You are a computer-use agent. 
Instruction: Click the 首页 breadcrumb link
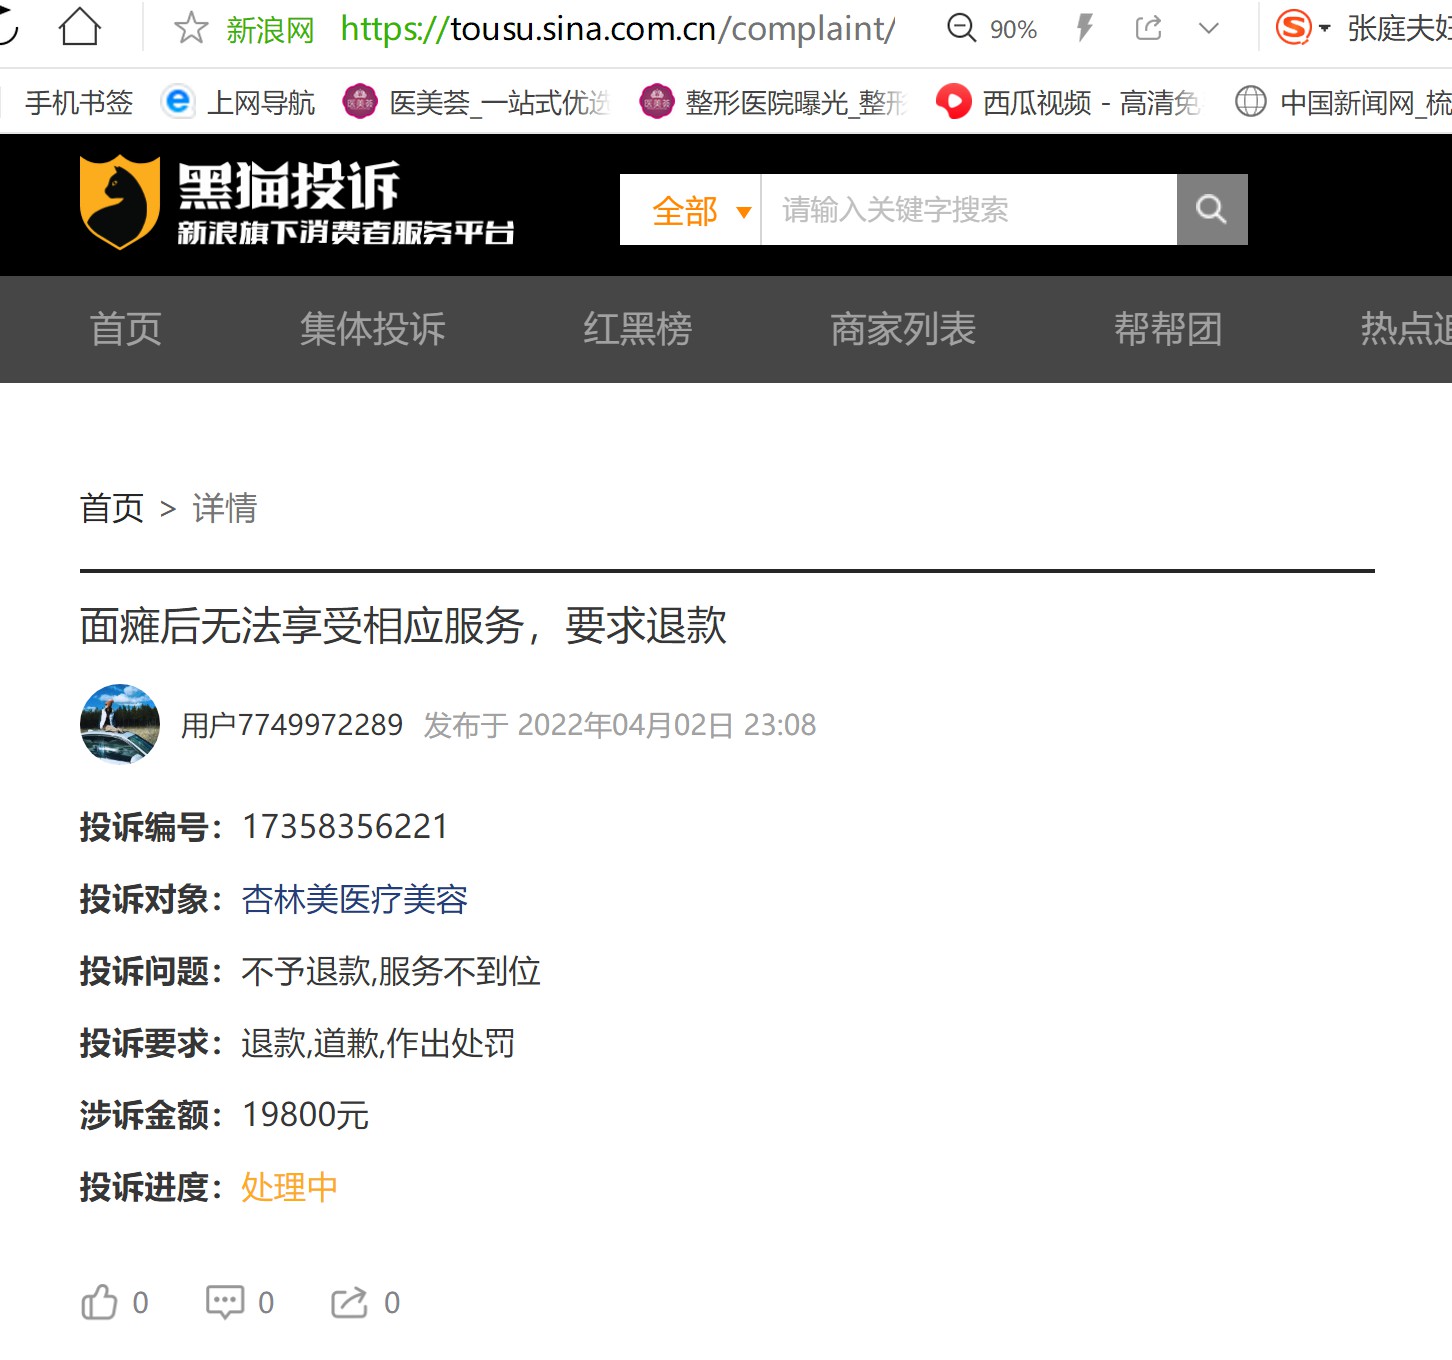112,508
